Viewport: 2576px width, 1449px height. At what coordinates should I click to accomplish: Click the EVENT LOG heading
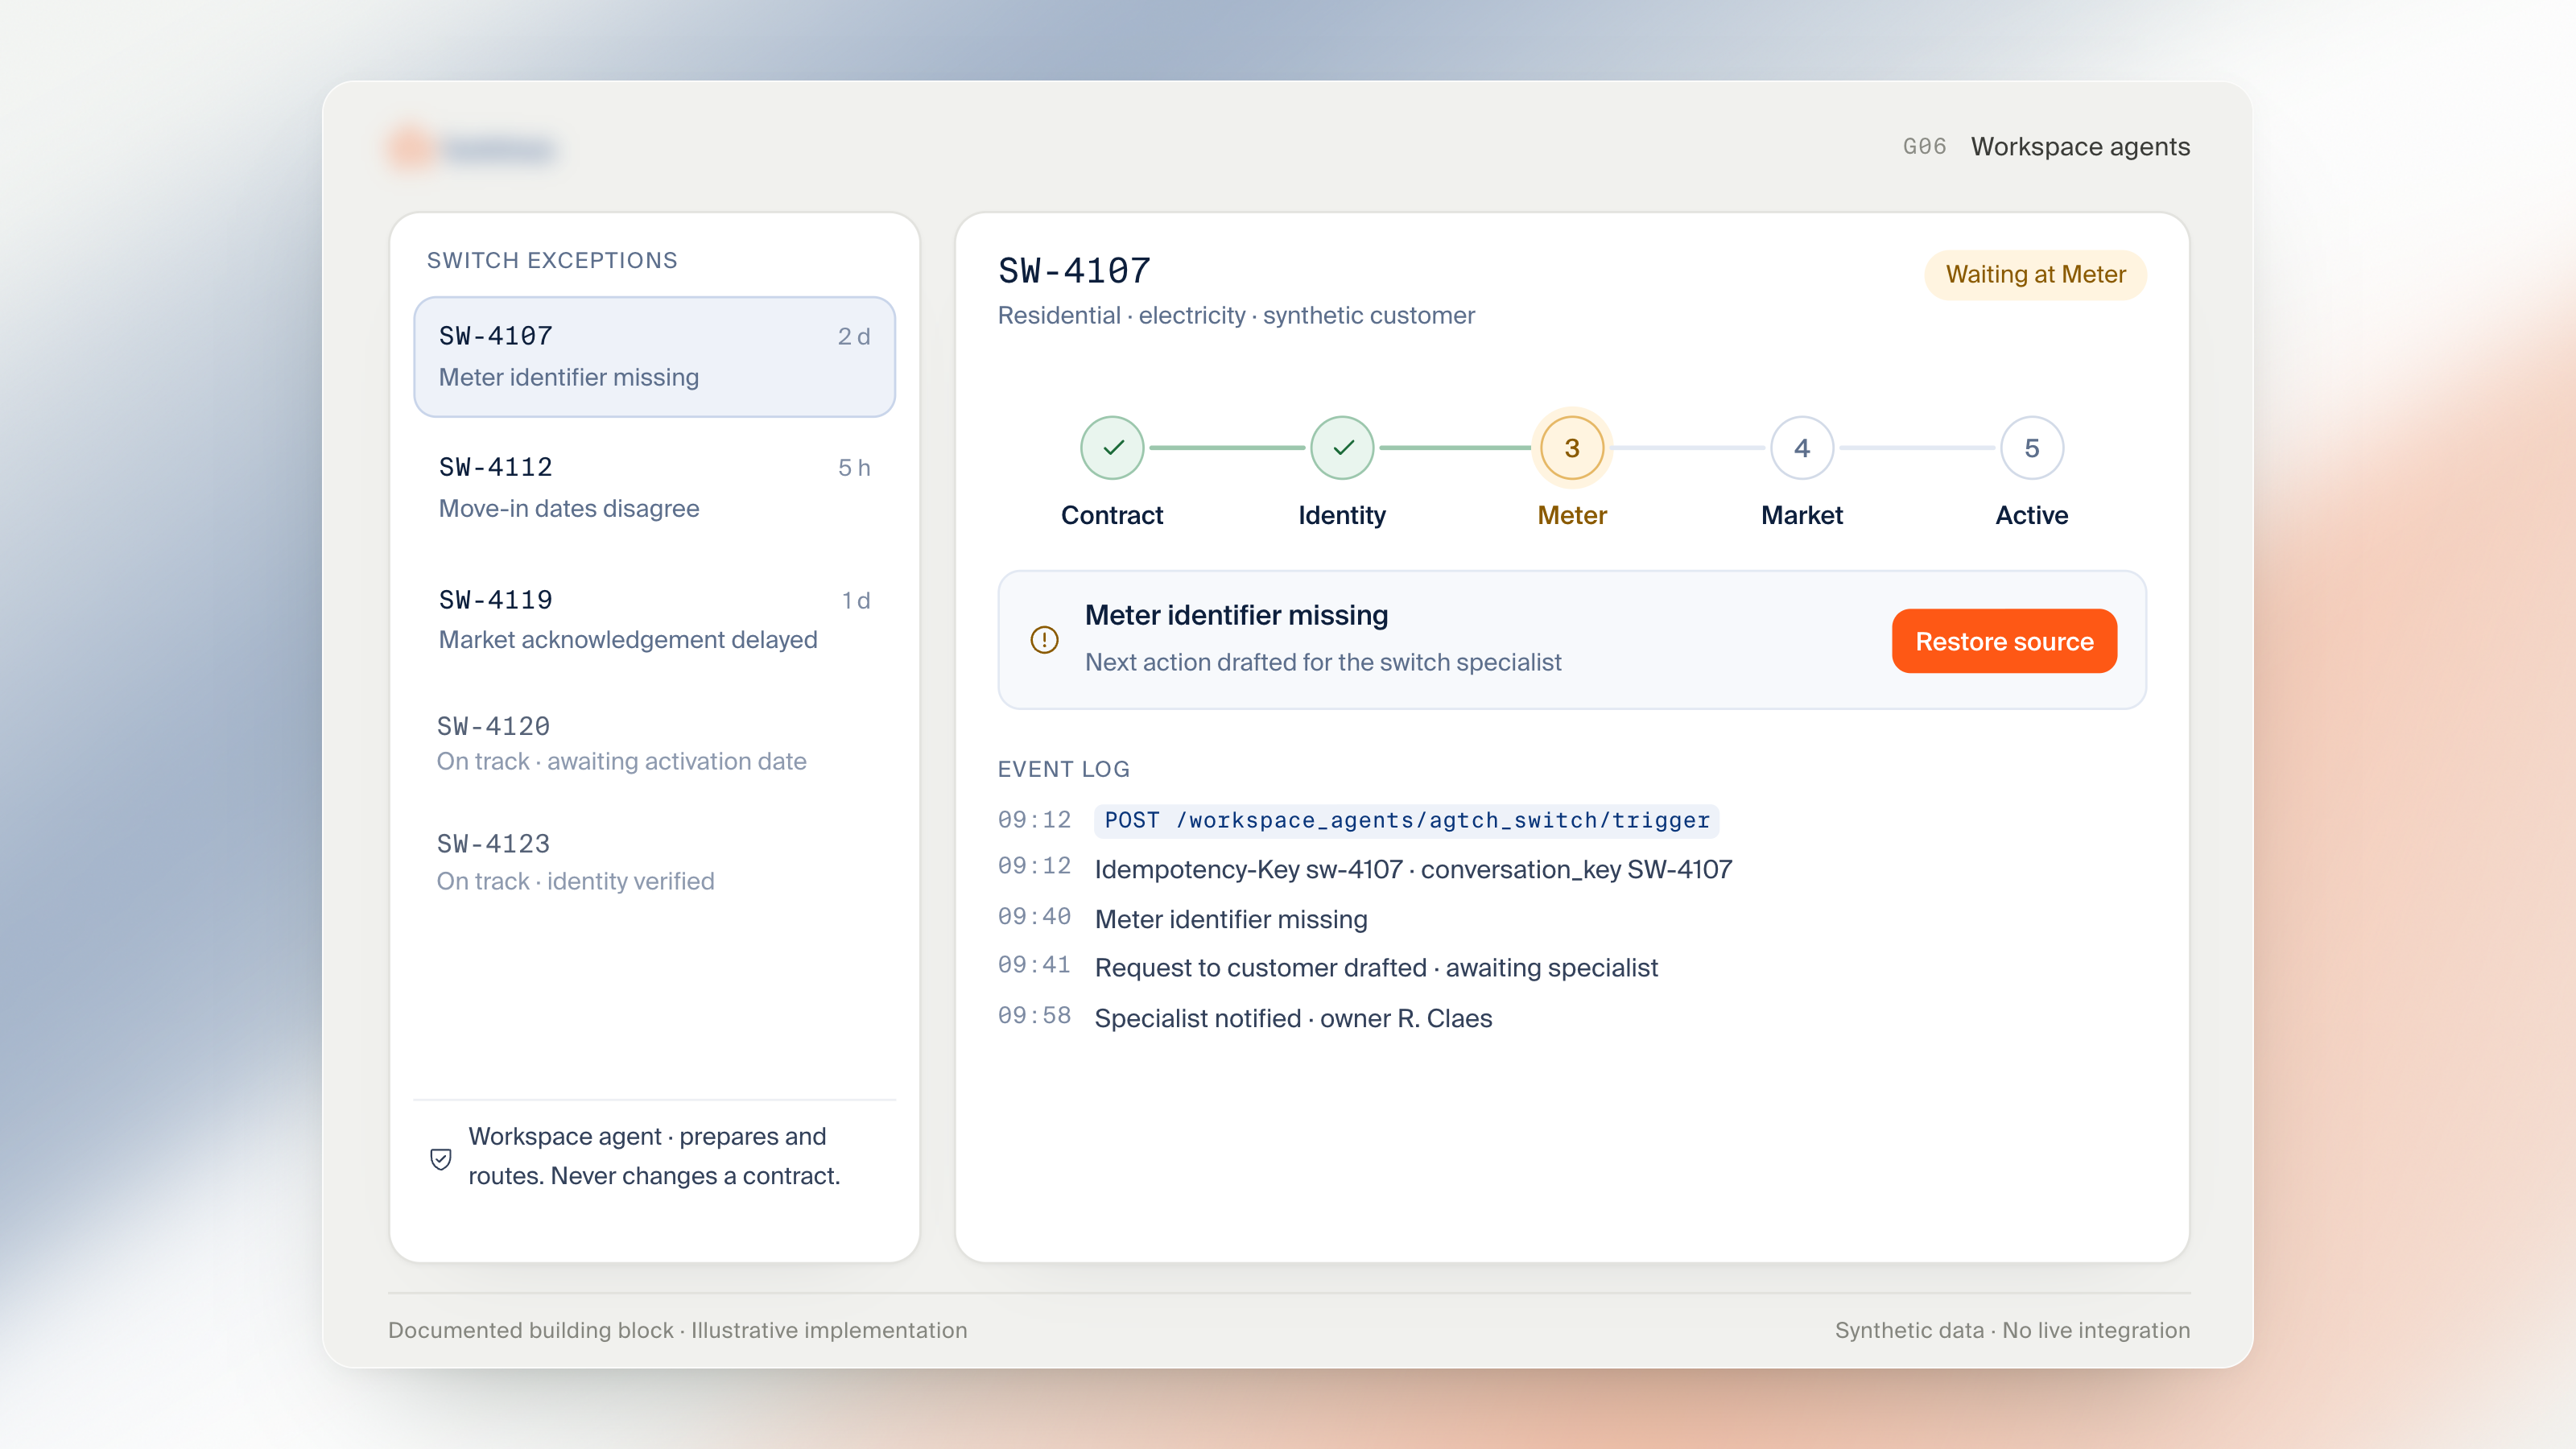click(x=1064, y=769)
